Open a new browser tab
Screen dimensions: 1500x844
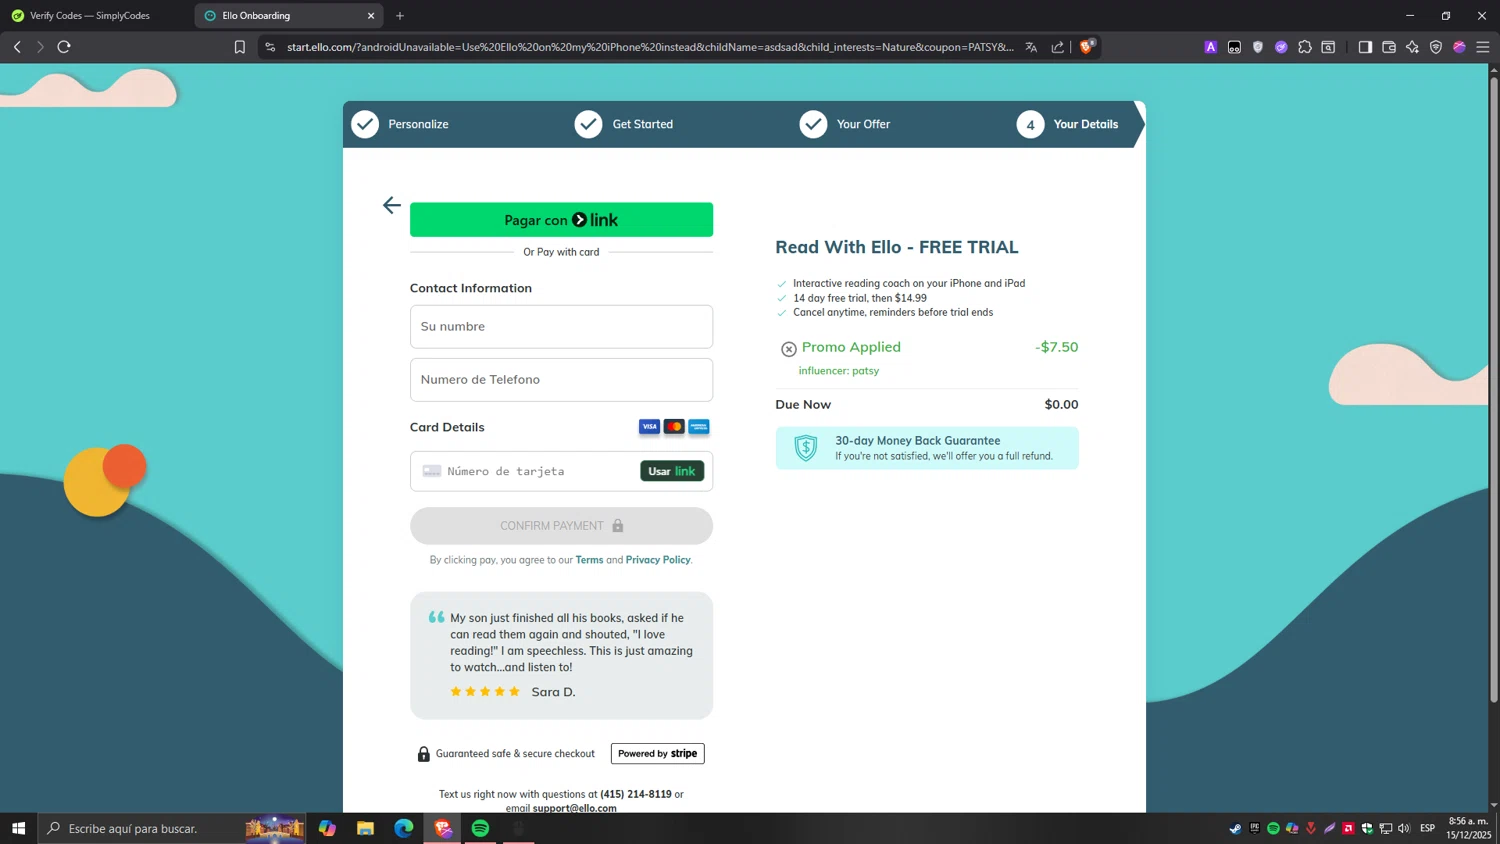tap(400, 16)
